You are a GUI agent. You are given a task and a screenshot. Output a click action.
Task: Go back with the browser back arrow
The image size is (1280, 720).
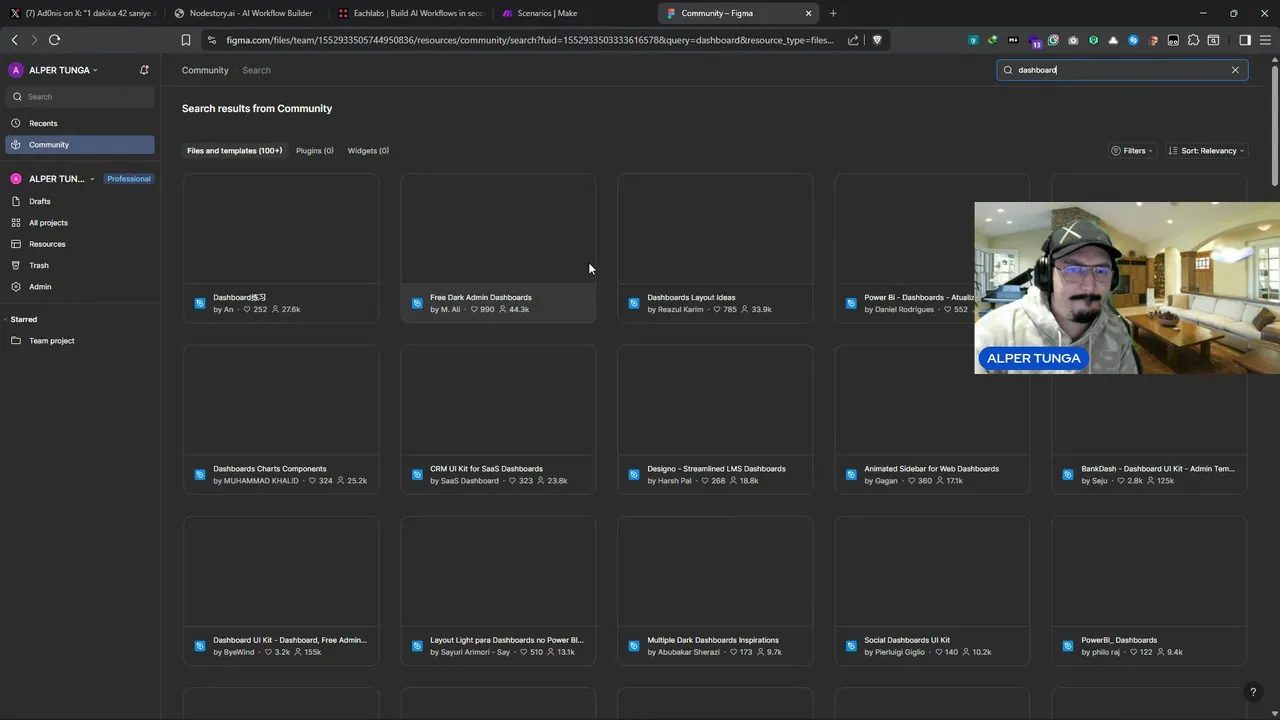point(15,40)
